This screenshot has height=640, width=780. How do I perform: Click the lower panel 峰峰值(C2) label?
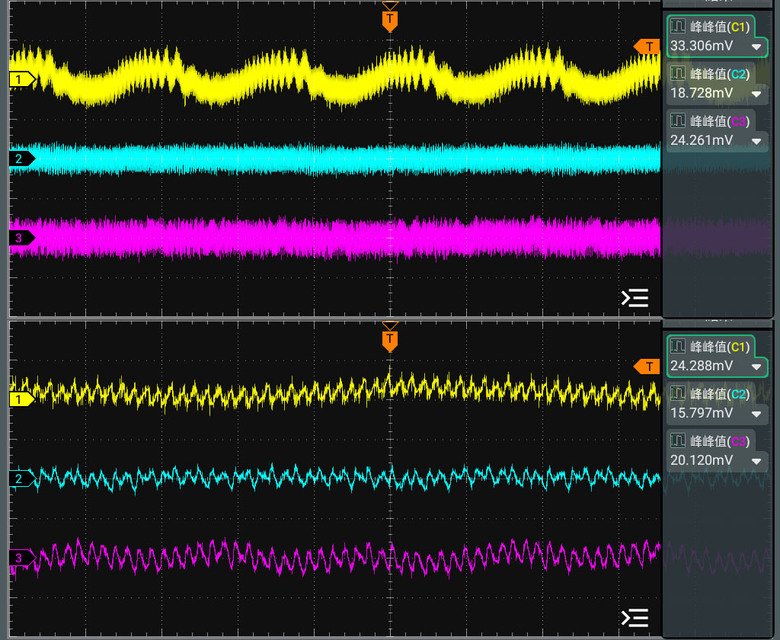point(720,394)
